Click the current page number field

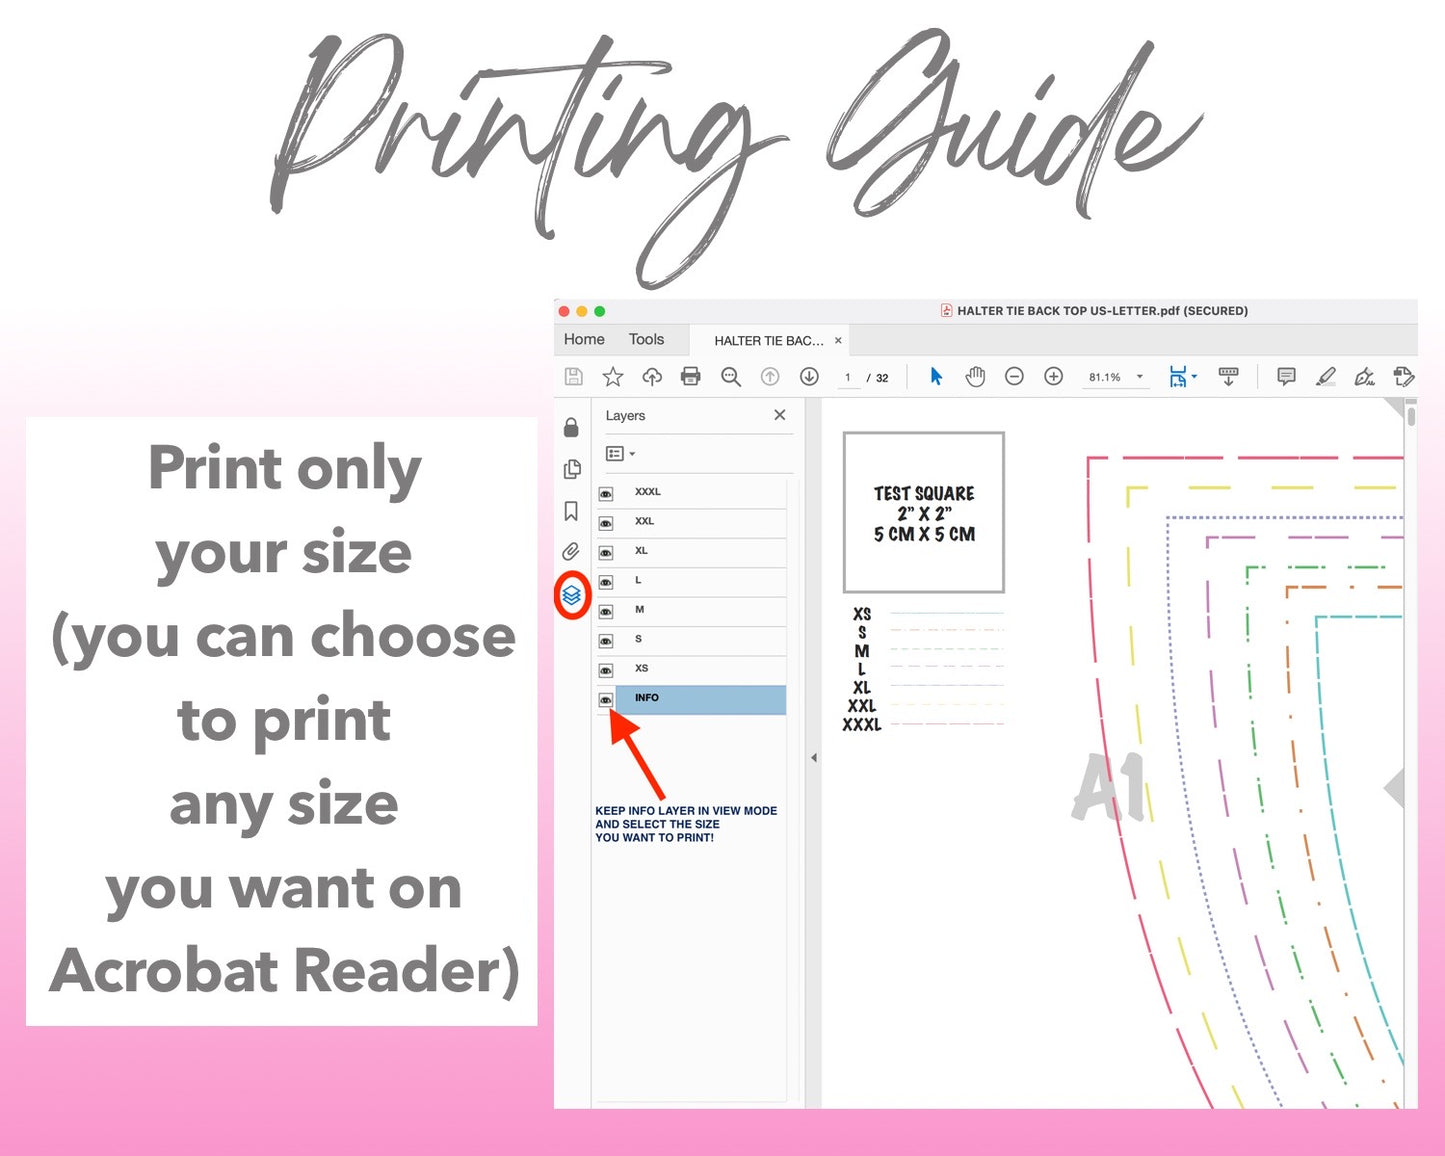point(848,378)
